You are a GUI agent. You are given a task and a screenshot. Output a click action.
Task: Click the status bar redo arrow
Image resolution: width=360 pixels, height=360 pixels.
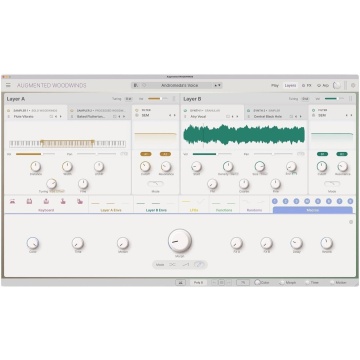229,282
